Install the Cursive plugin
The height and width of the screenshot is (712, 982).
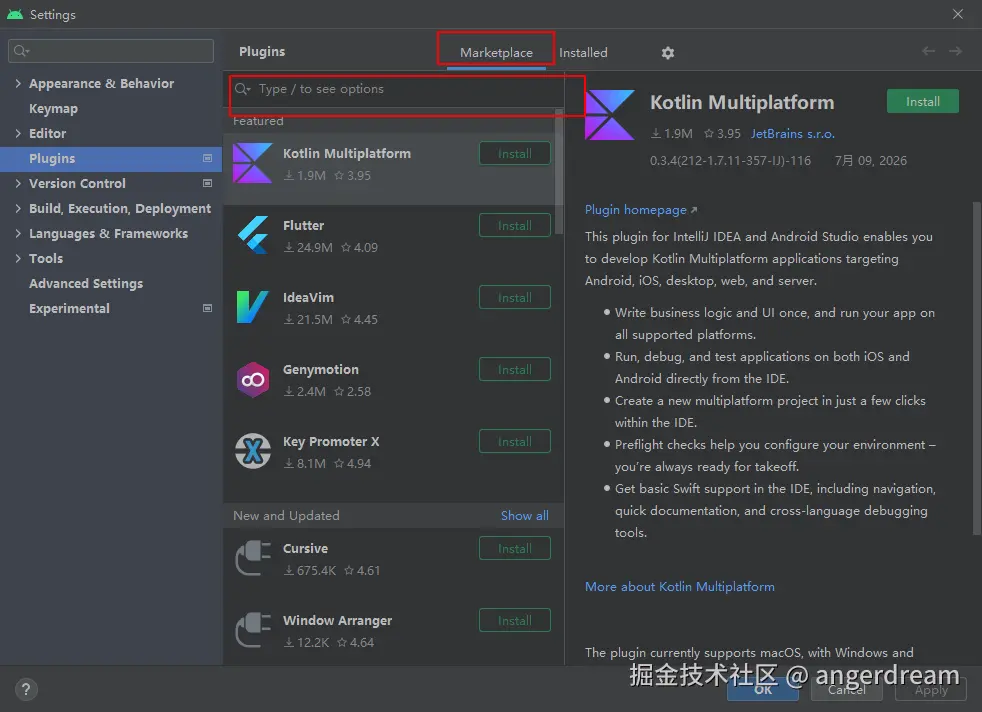coord(515,549)
